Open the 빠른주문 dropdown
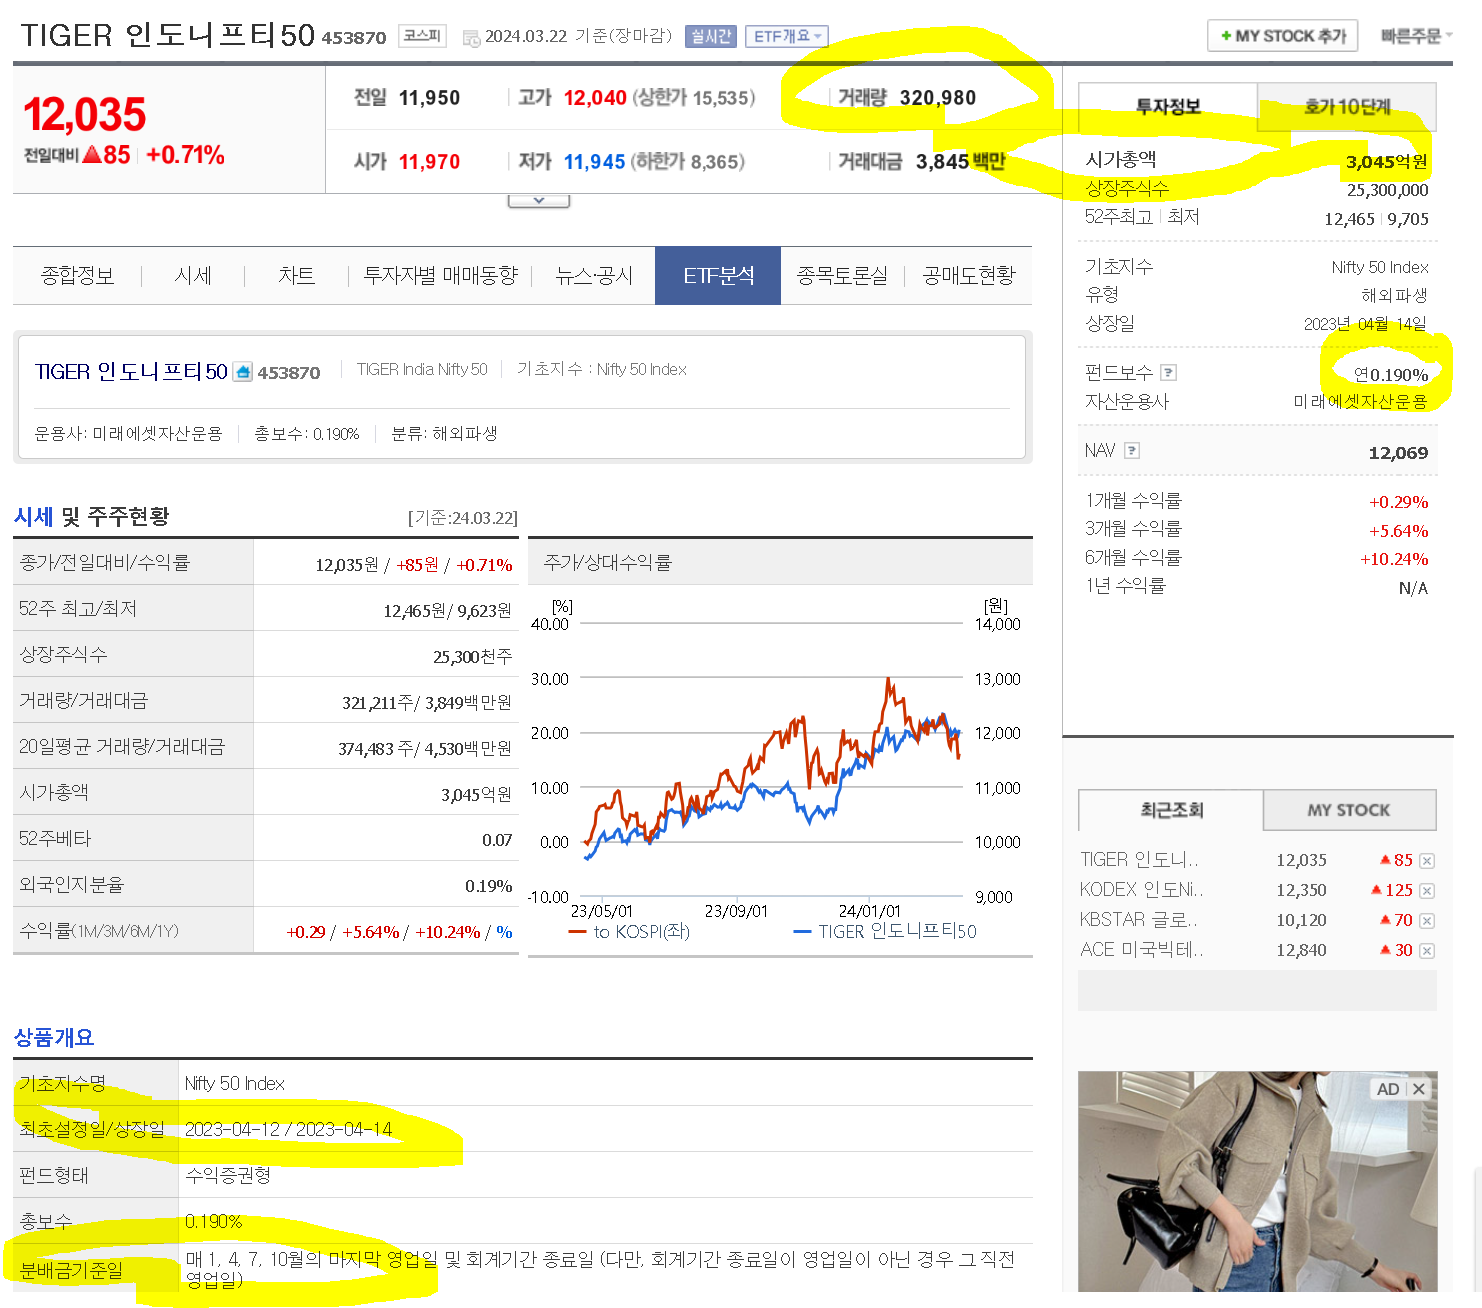Image resolution: width=1482 pixels, height=1308 pixels. tap(1416, 36)
